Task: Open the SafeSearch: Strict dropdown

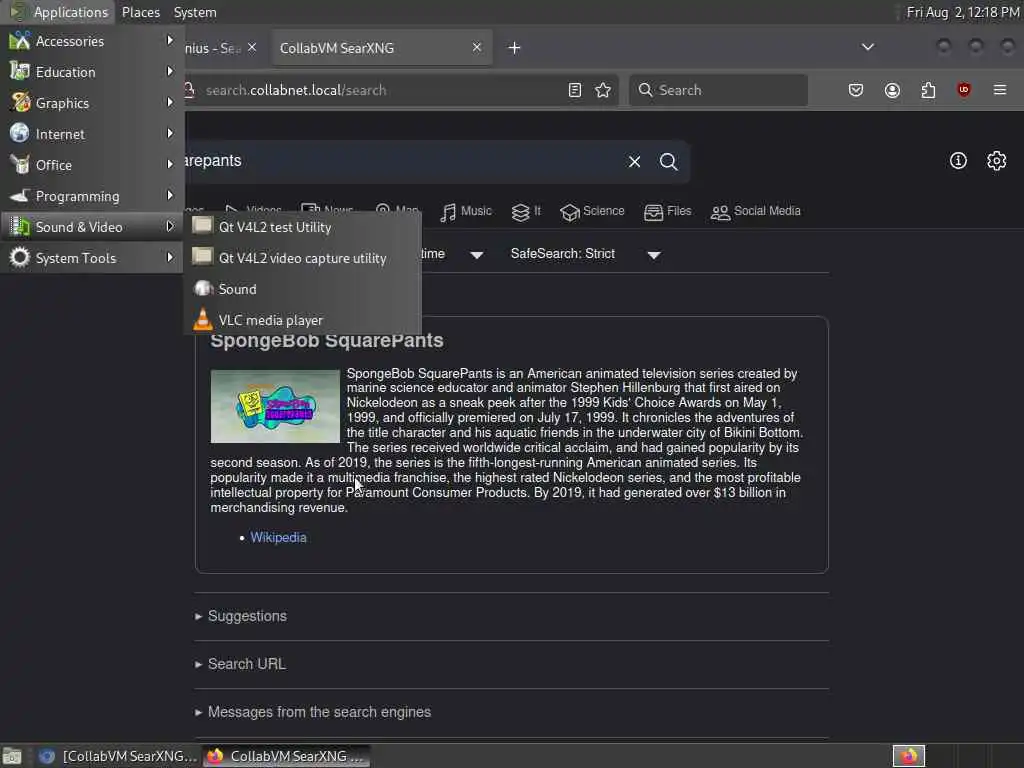Action: tap(586, 254)
